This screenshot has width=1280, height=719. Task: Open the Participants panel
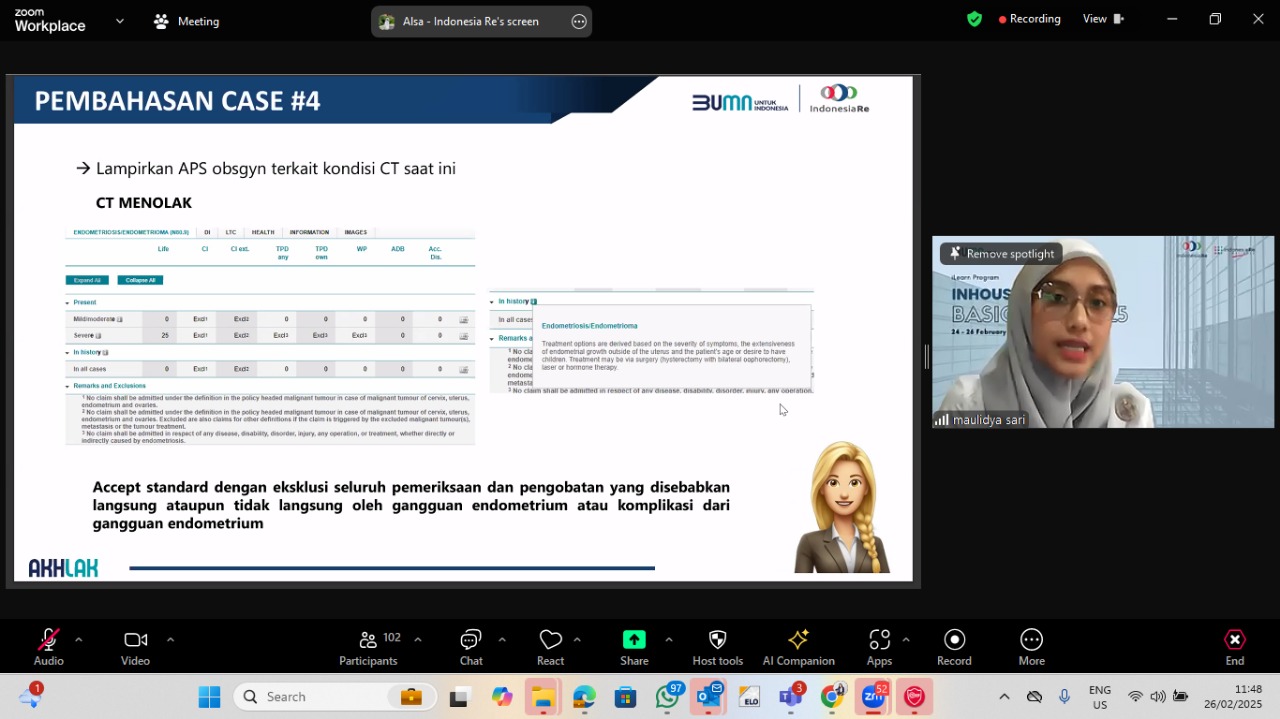tap(368, 647)
